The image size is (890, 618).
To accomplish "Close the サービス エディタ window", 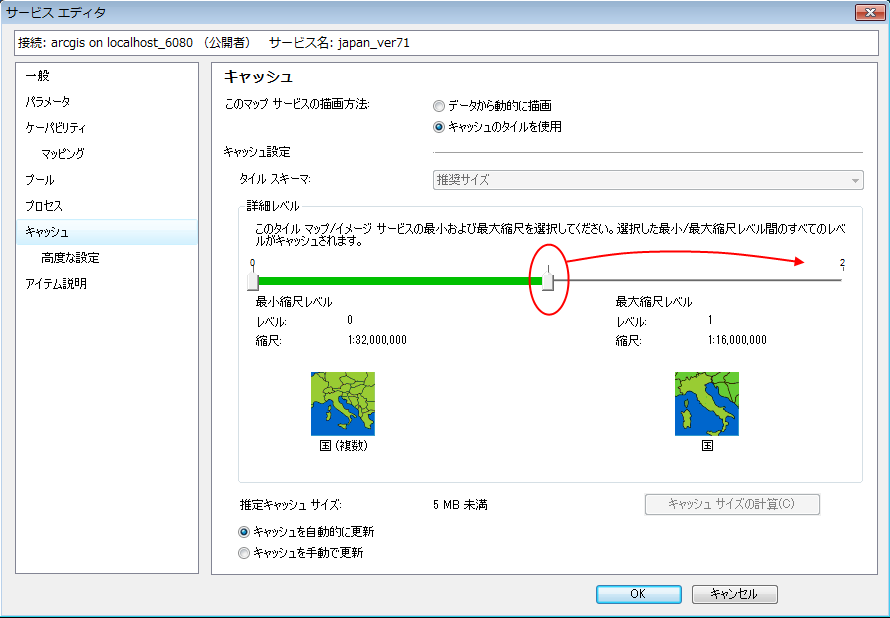I will 870,12.
